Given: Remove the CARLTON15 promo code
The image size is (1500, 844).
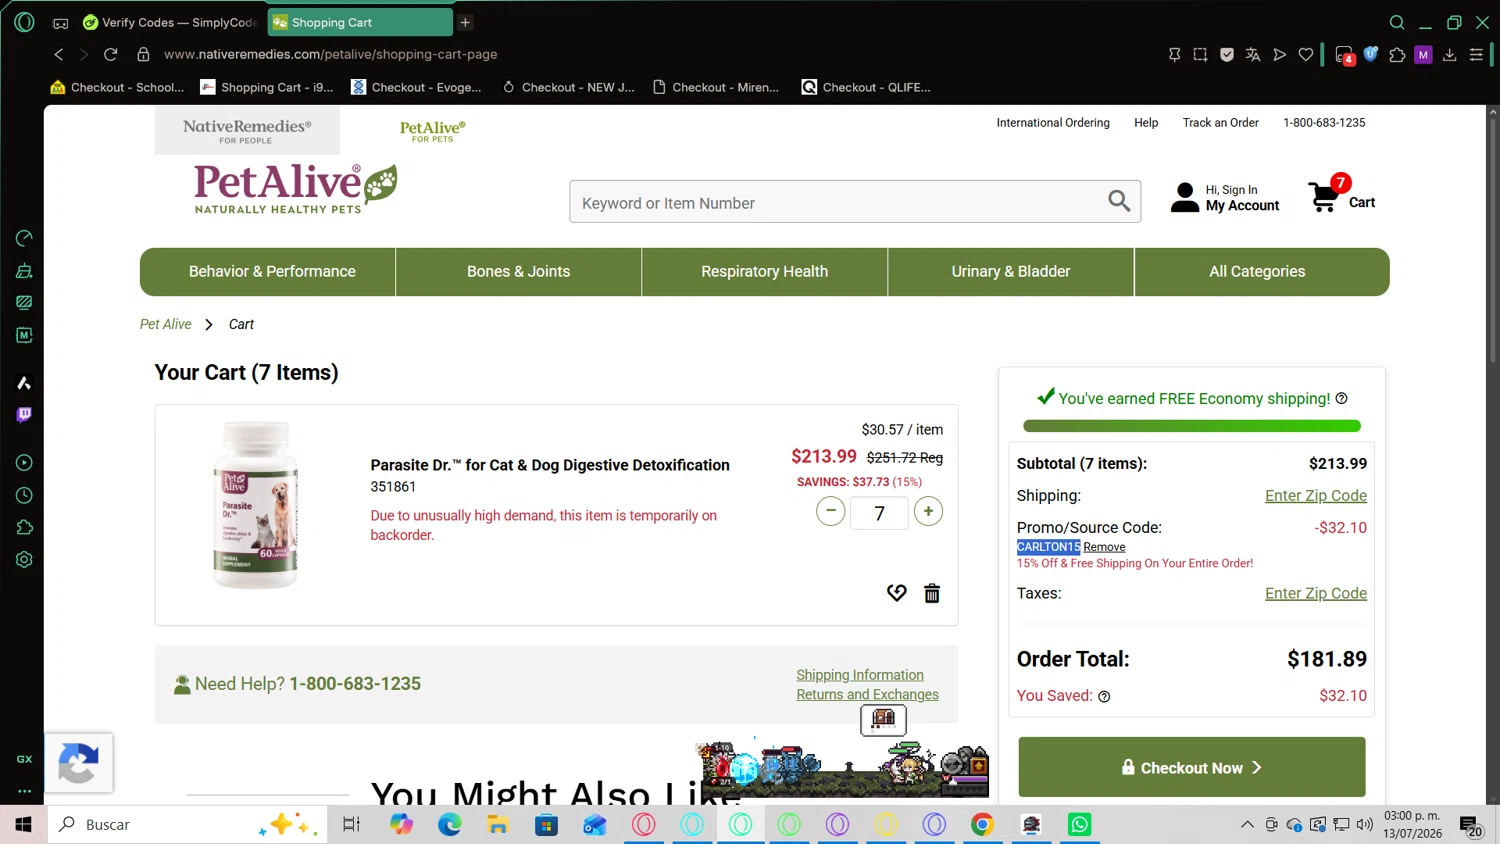Looking at the screenshot, I should 1104,547.
